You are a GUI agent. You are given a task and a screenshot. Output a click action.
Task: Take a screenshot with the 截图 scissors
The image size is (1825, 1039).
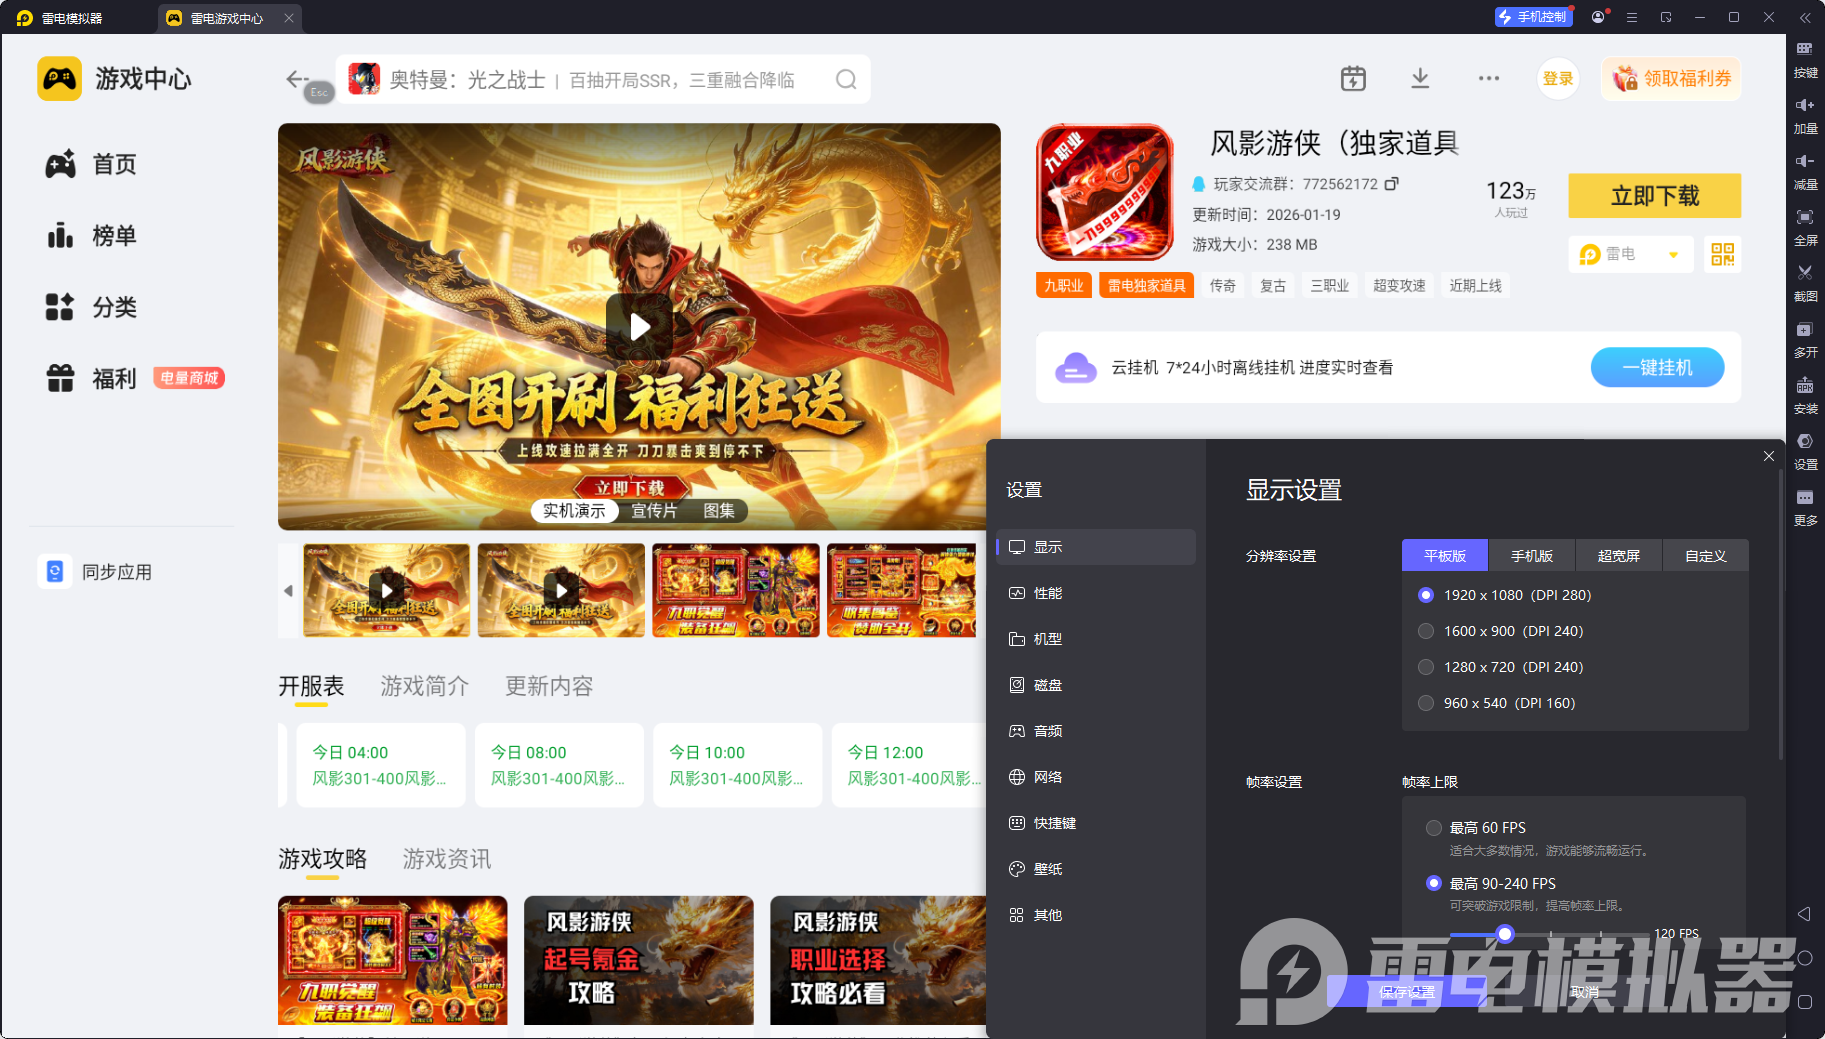point(1805,283)
